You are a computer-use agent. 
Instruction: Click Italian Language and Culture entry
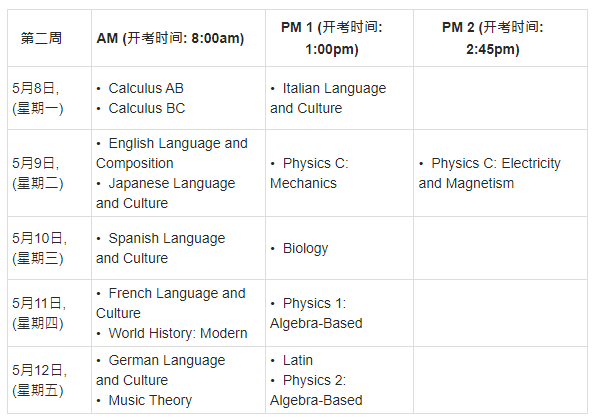tap(328, 98)
